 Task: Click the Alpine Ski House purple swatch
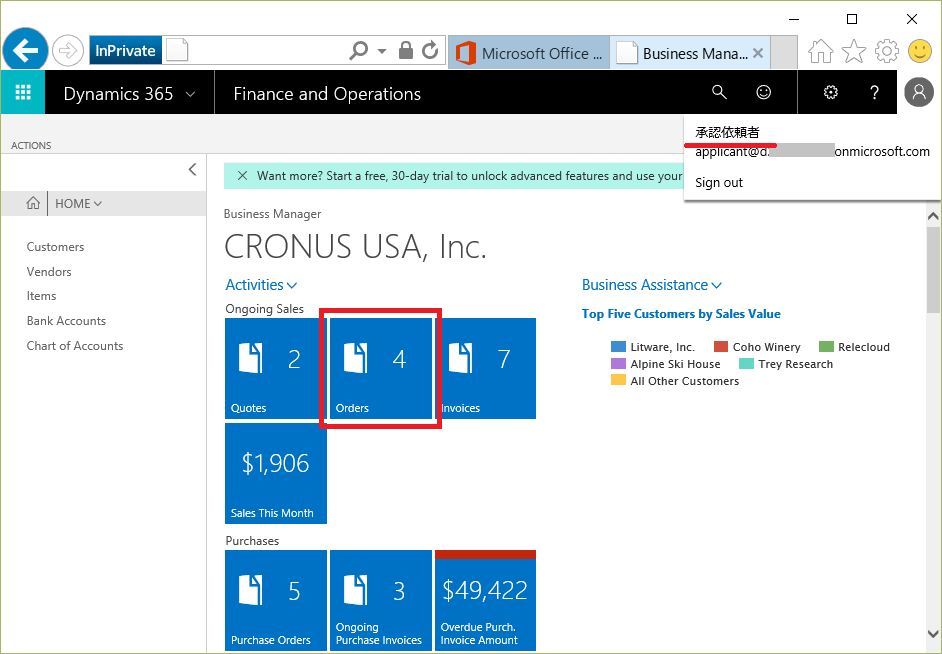coord(618,363)
